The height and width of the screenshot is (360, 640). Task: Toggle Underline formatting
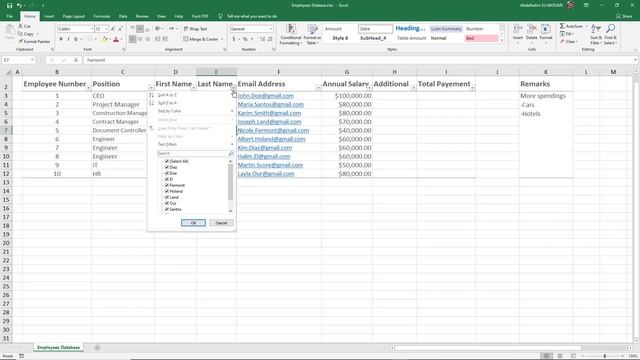pos(76,39)
